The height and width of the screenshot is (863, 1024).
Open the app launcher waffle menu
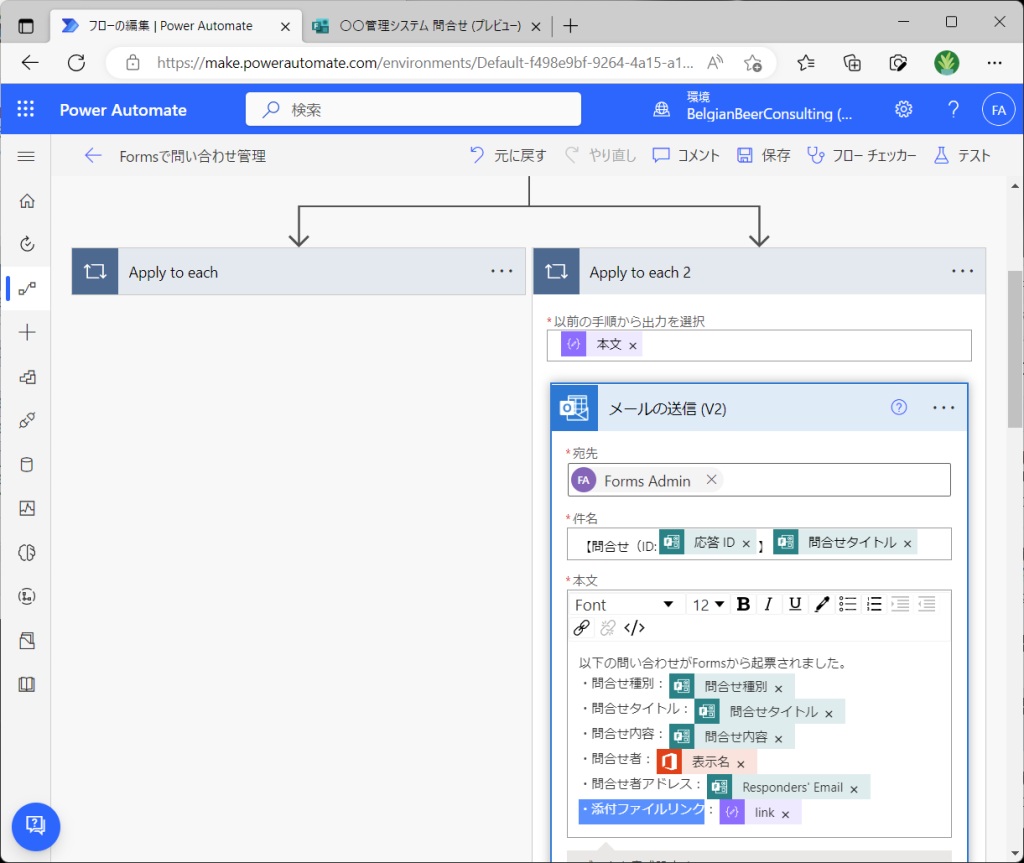click(x=26, y=110)
